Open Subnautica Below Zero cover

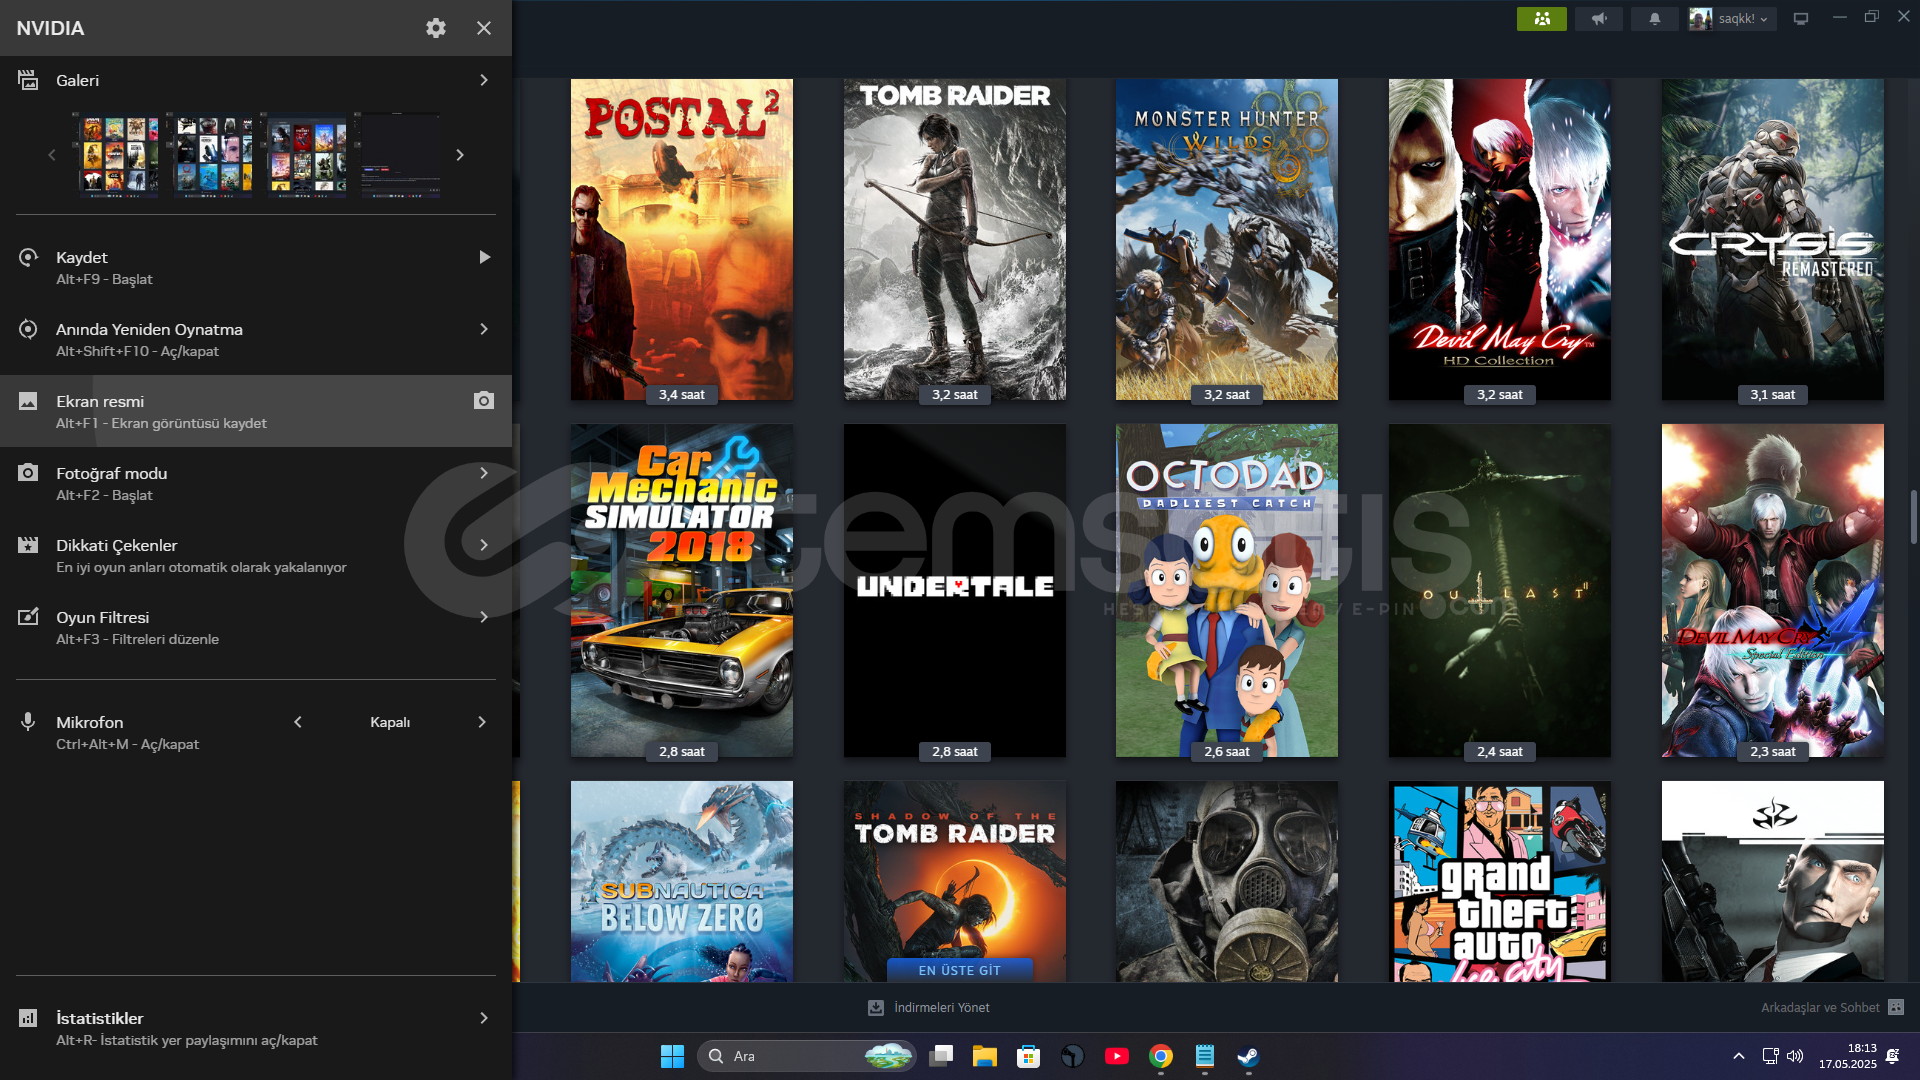click(682, 881)
